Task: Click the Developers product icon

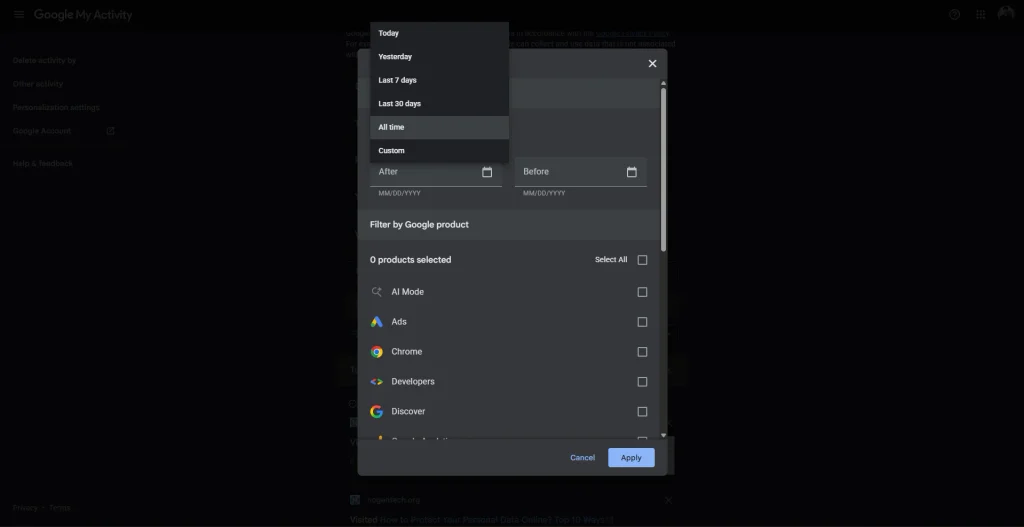Action: tap(376, 381)
